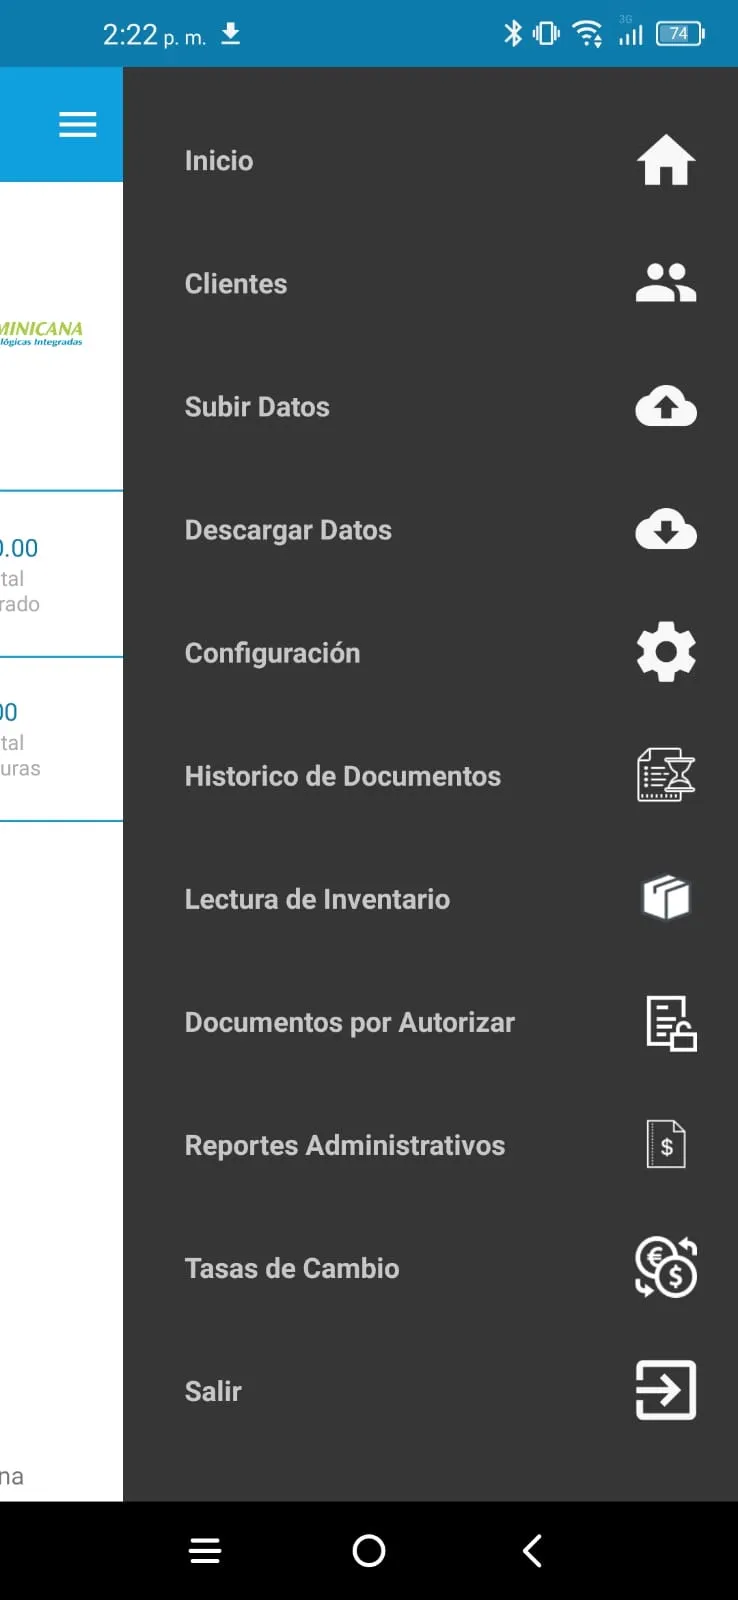This screenshot has width=738, height=1600.
Task: Tap the hamburger menu icon
Action: pyautogui.click(x=77, y=125)
